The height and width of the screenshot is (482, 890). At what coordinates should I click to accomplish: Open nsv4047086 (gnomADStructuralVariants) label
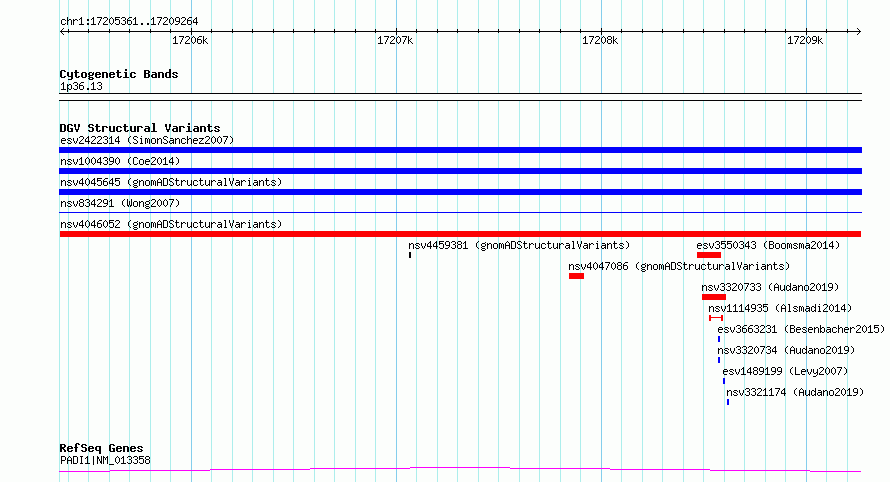coord(679,266)
